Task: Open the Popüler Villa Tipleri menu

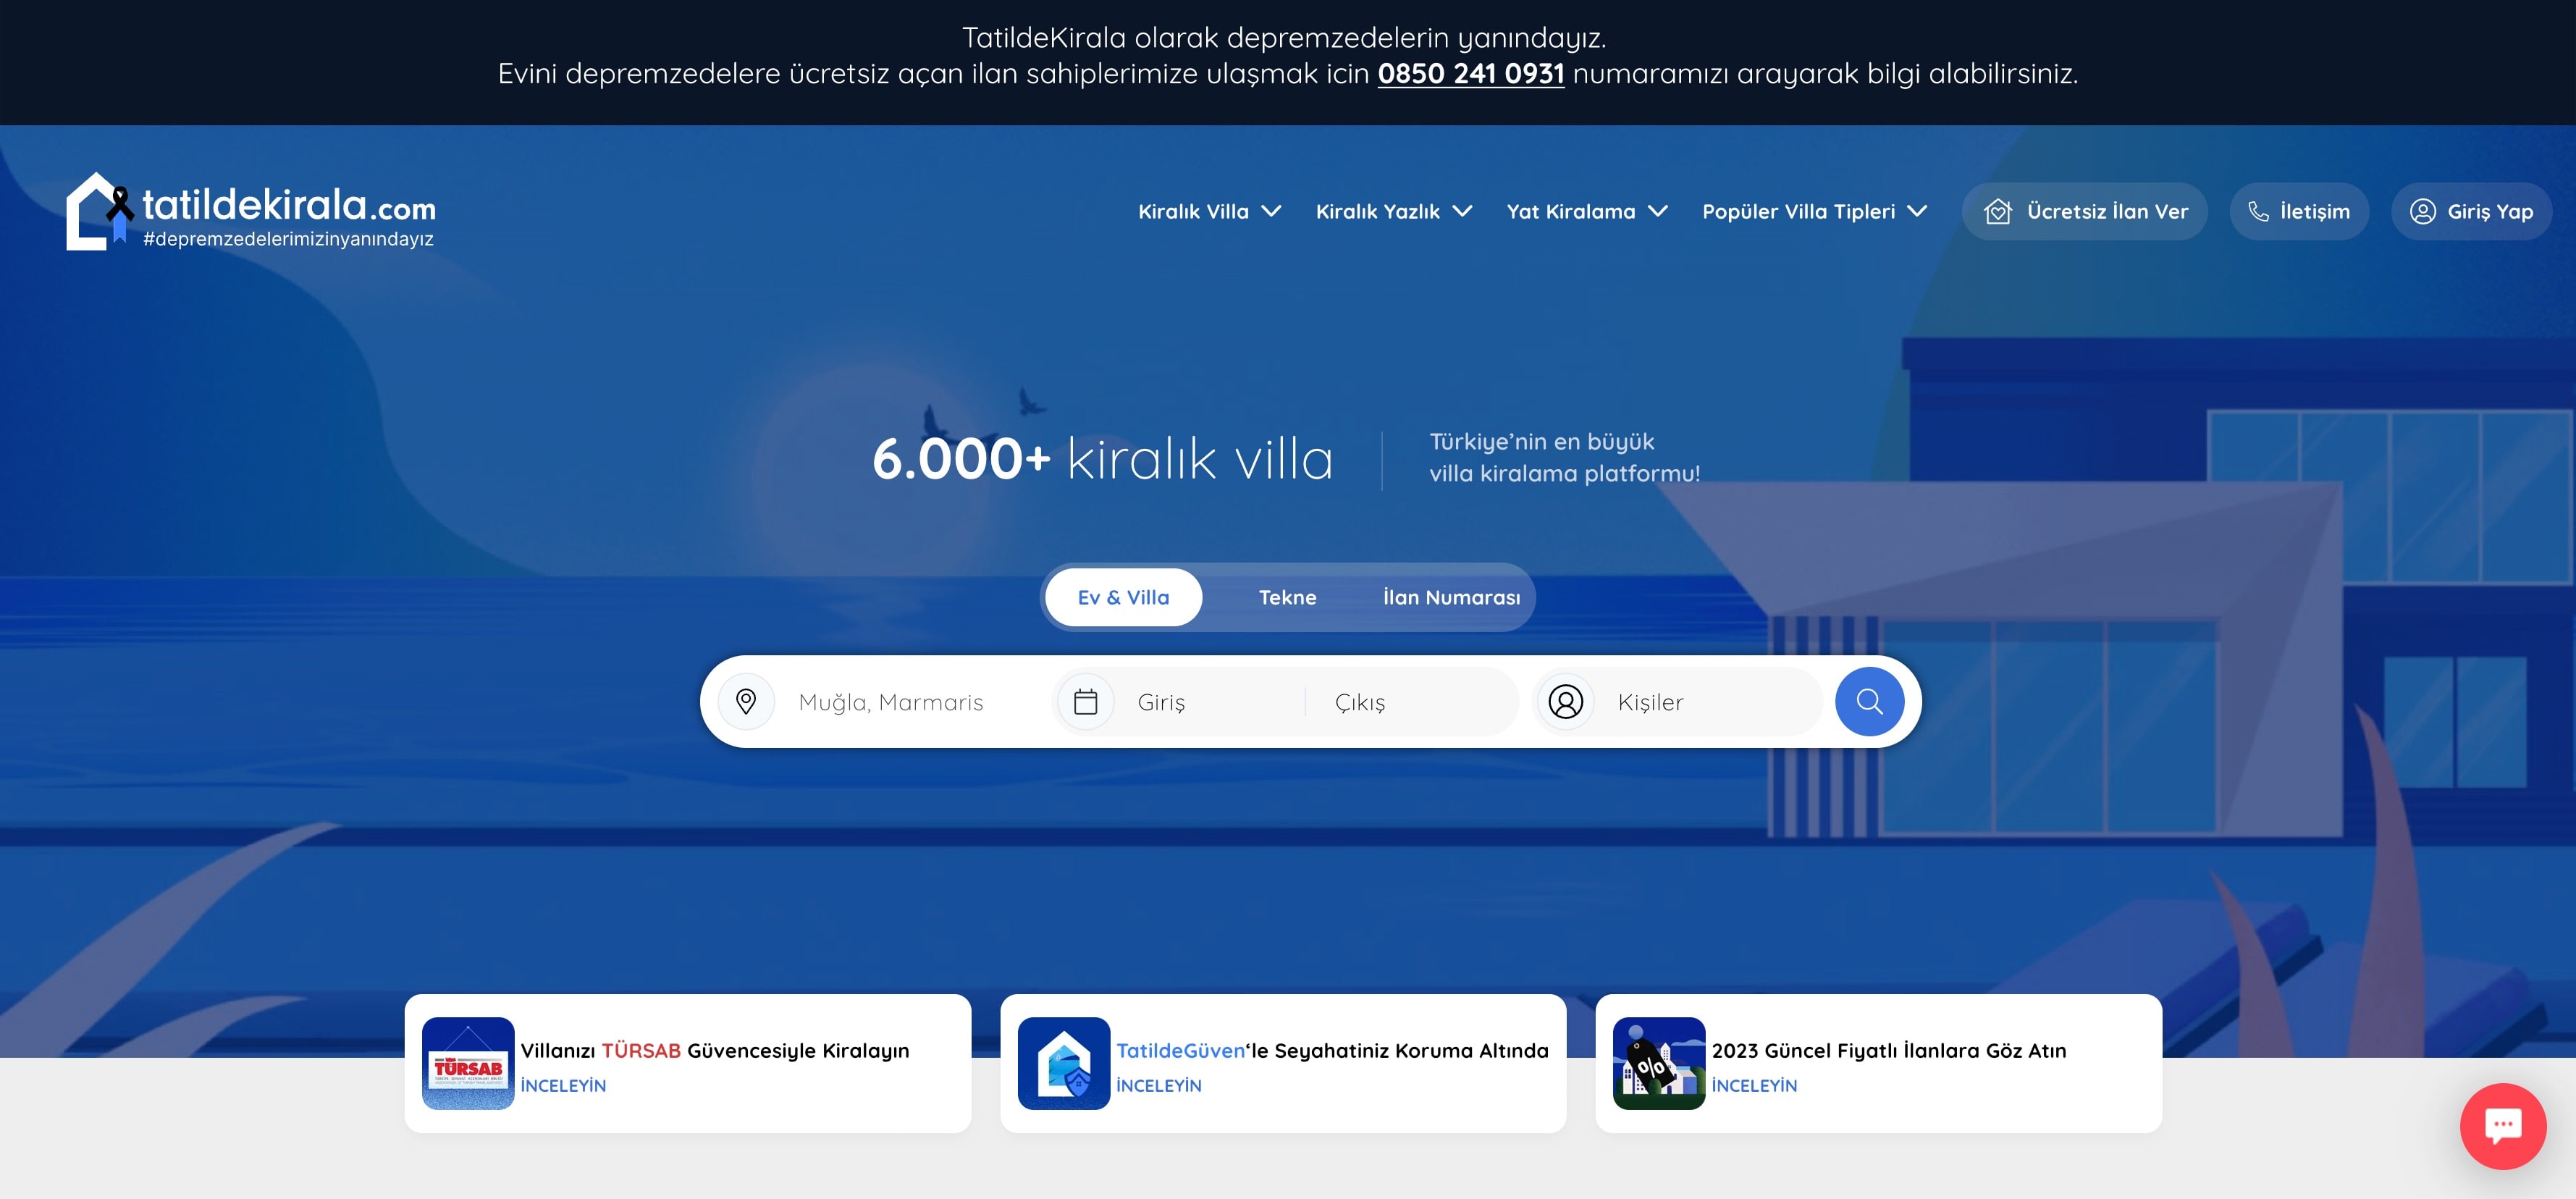Action: [x=1815, y=211]
